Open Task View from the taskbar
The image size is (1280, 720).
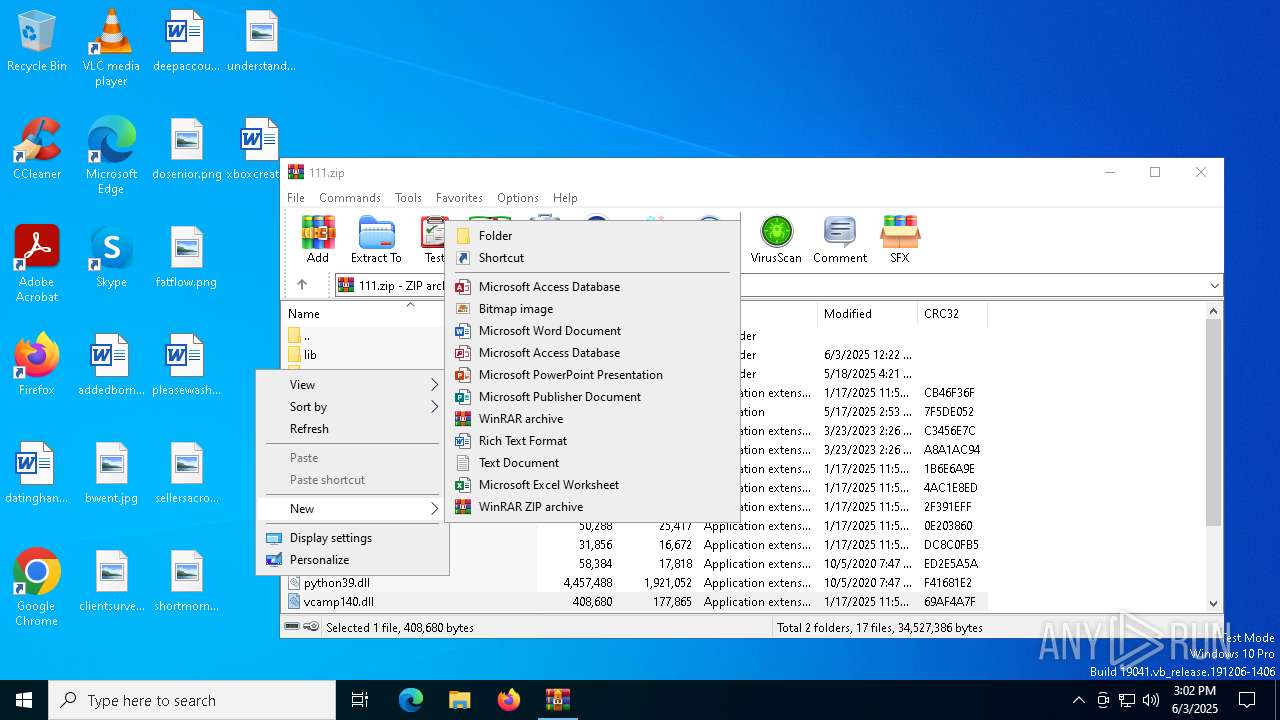[360, 700]
